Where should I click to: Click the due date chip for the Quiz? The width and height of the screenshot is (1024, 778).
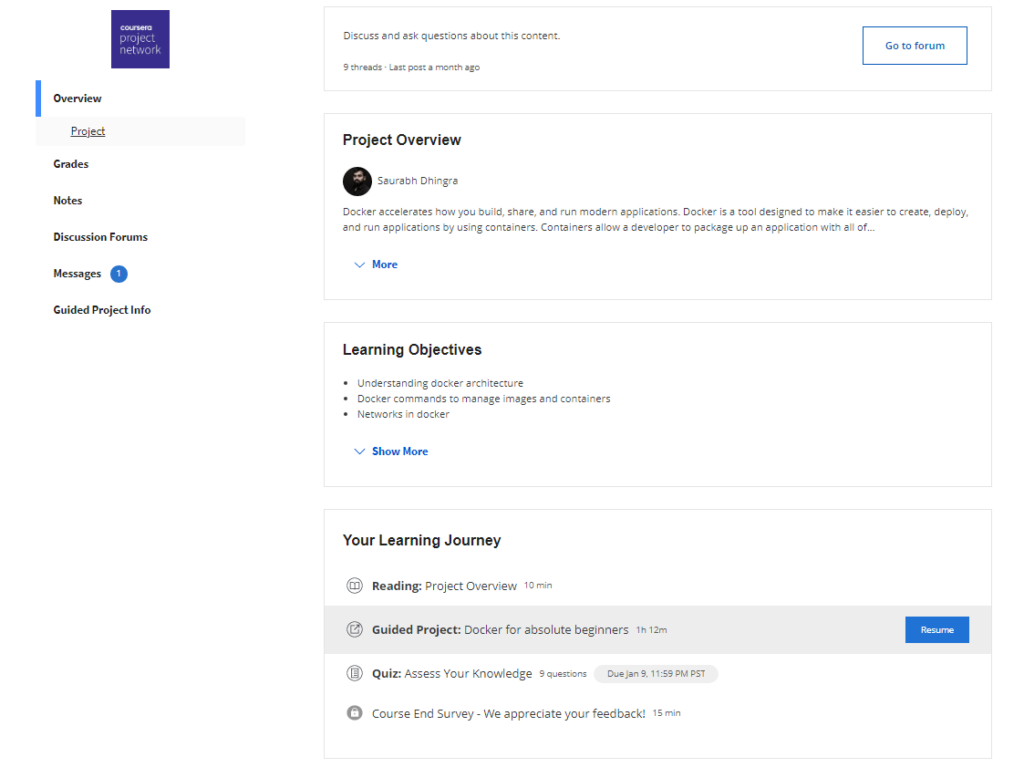(x=655, y=673)
